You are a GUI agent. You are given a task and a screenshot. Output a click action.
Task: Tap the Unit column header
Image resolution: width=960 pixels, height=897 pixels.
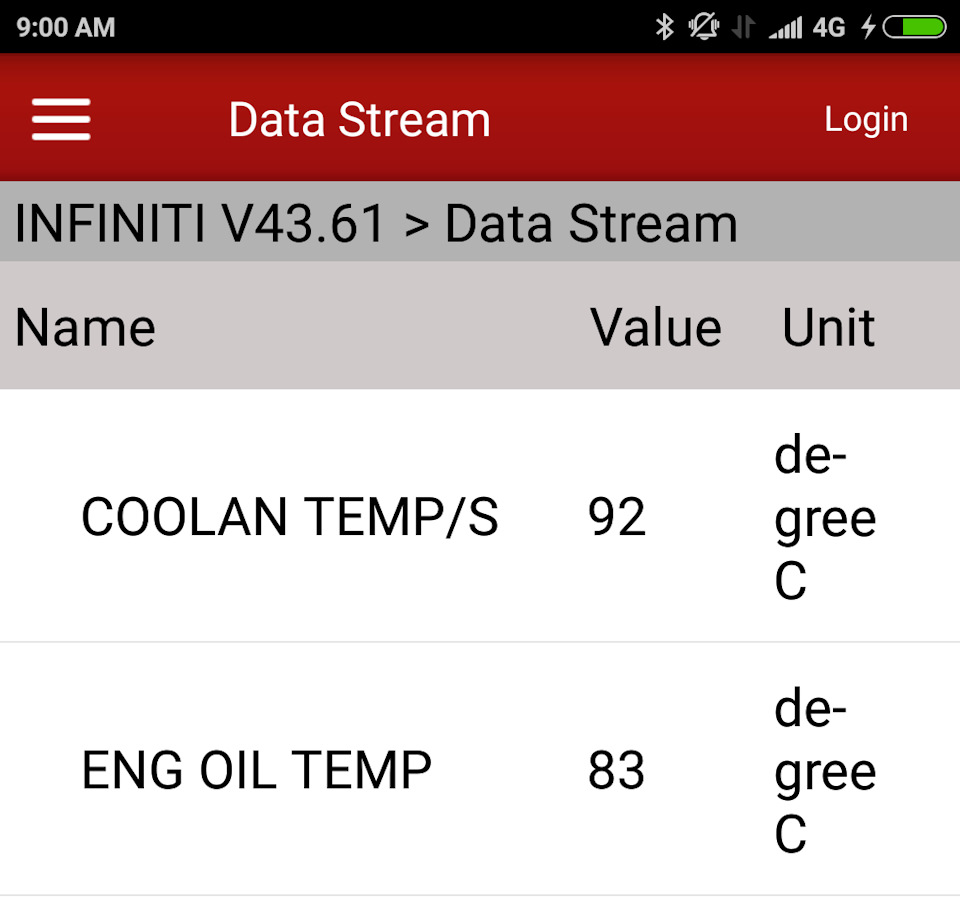[x=829, y=328]
